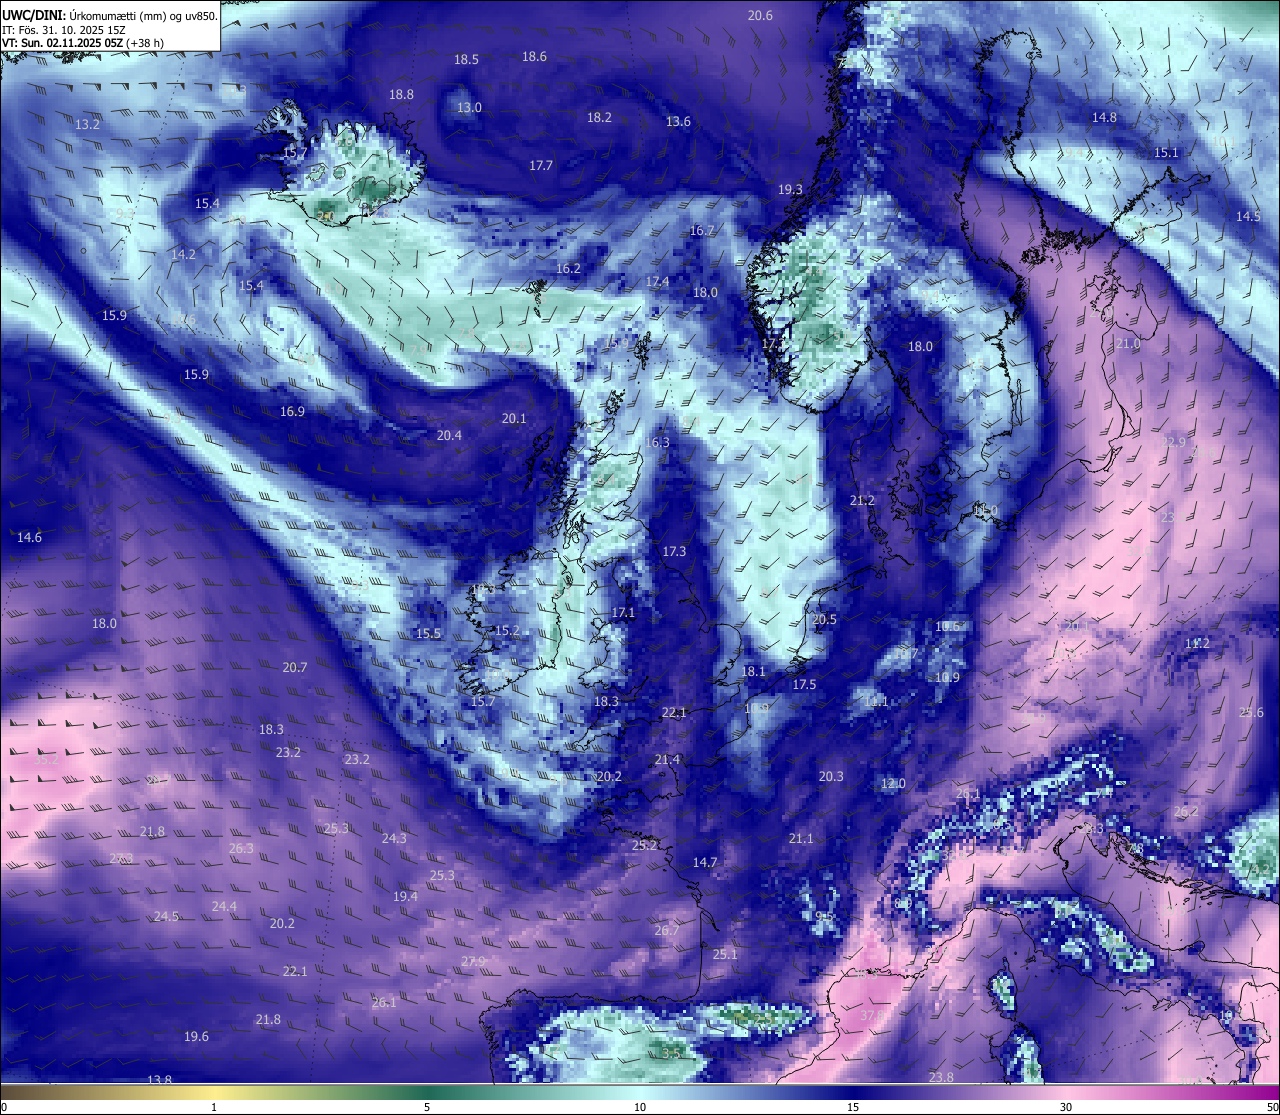Pick the 15.7 value south of Ireland
This screenshot has width=1280, height=1115.
[483, 701]
